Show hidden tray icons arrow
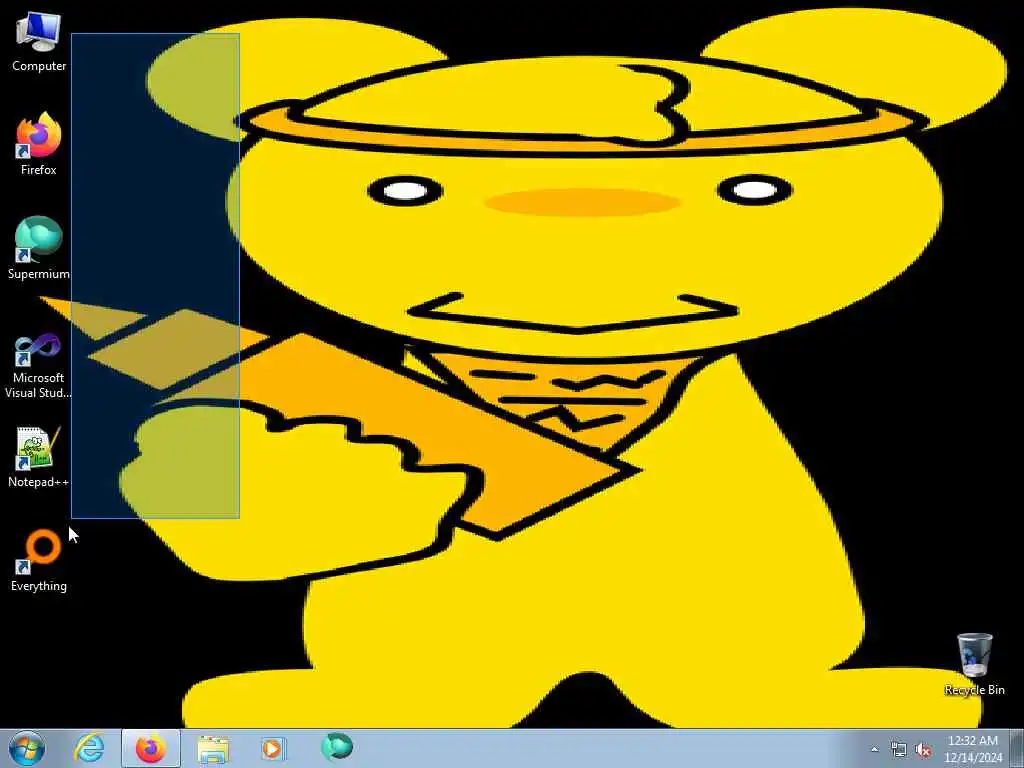This screenshot has width=1024, height=768. tap(874, 749)
